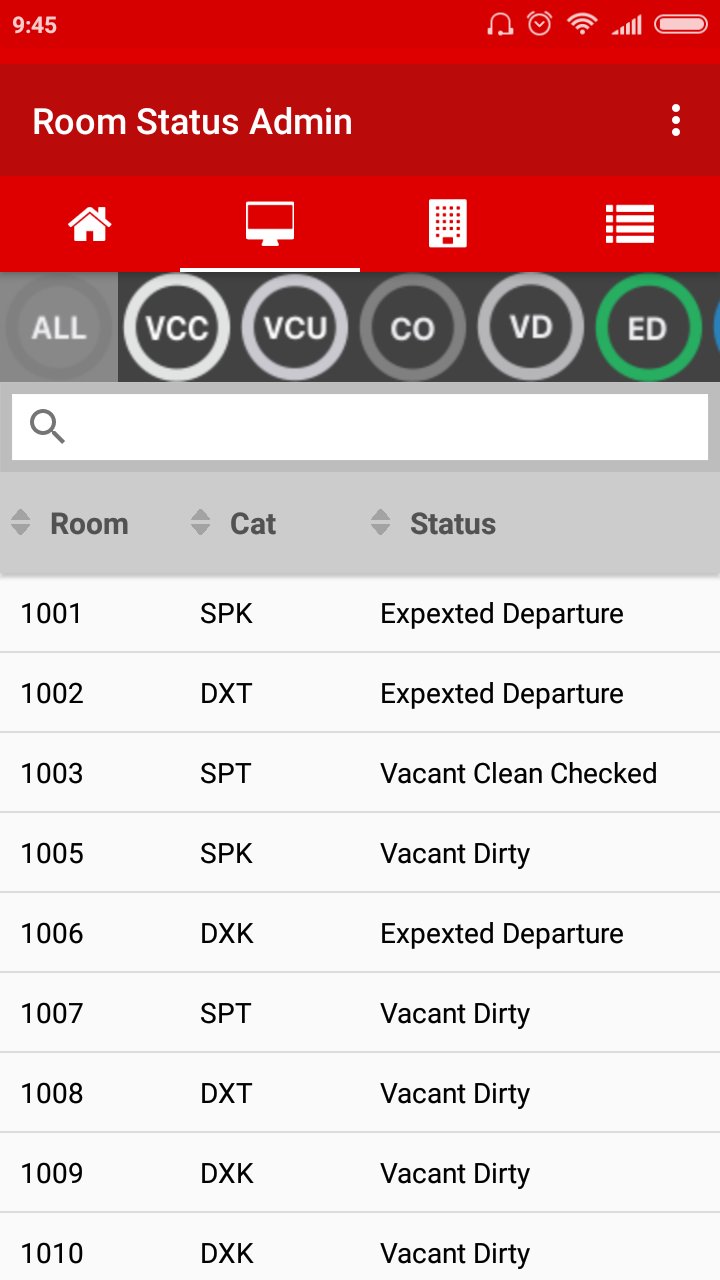Open the building floor view icon
The image size is (720, 1280).
click(448, 223)
